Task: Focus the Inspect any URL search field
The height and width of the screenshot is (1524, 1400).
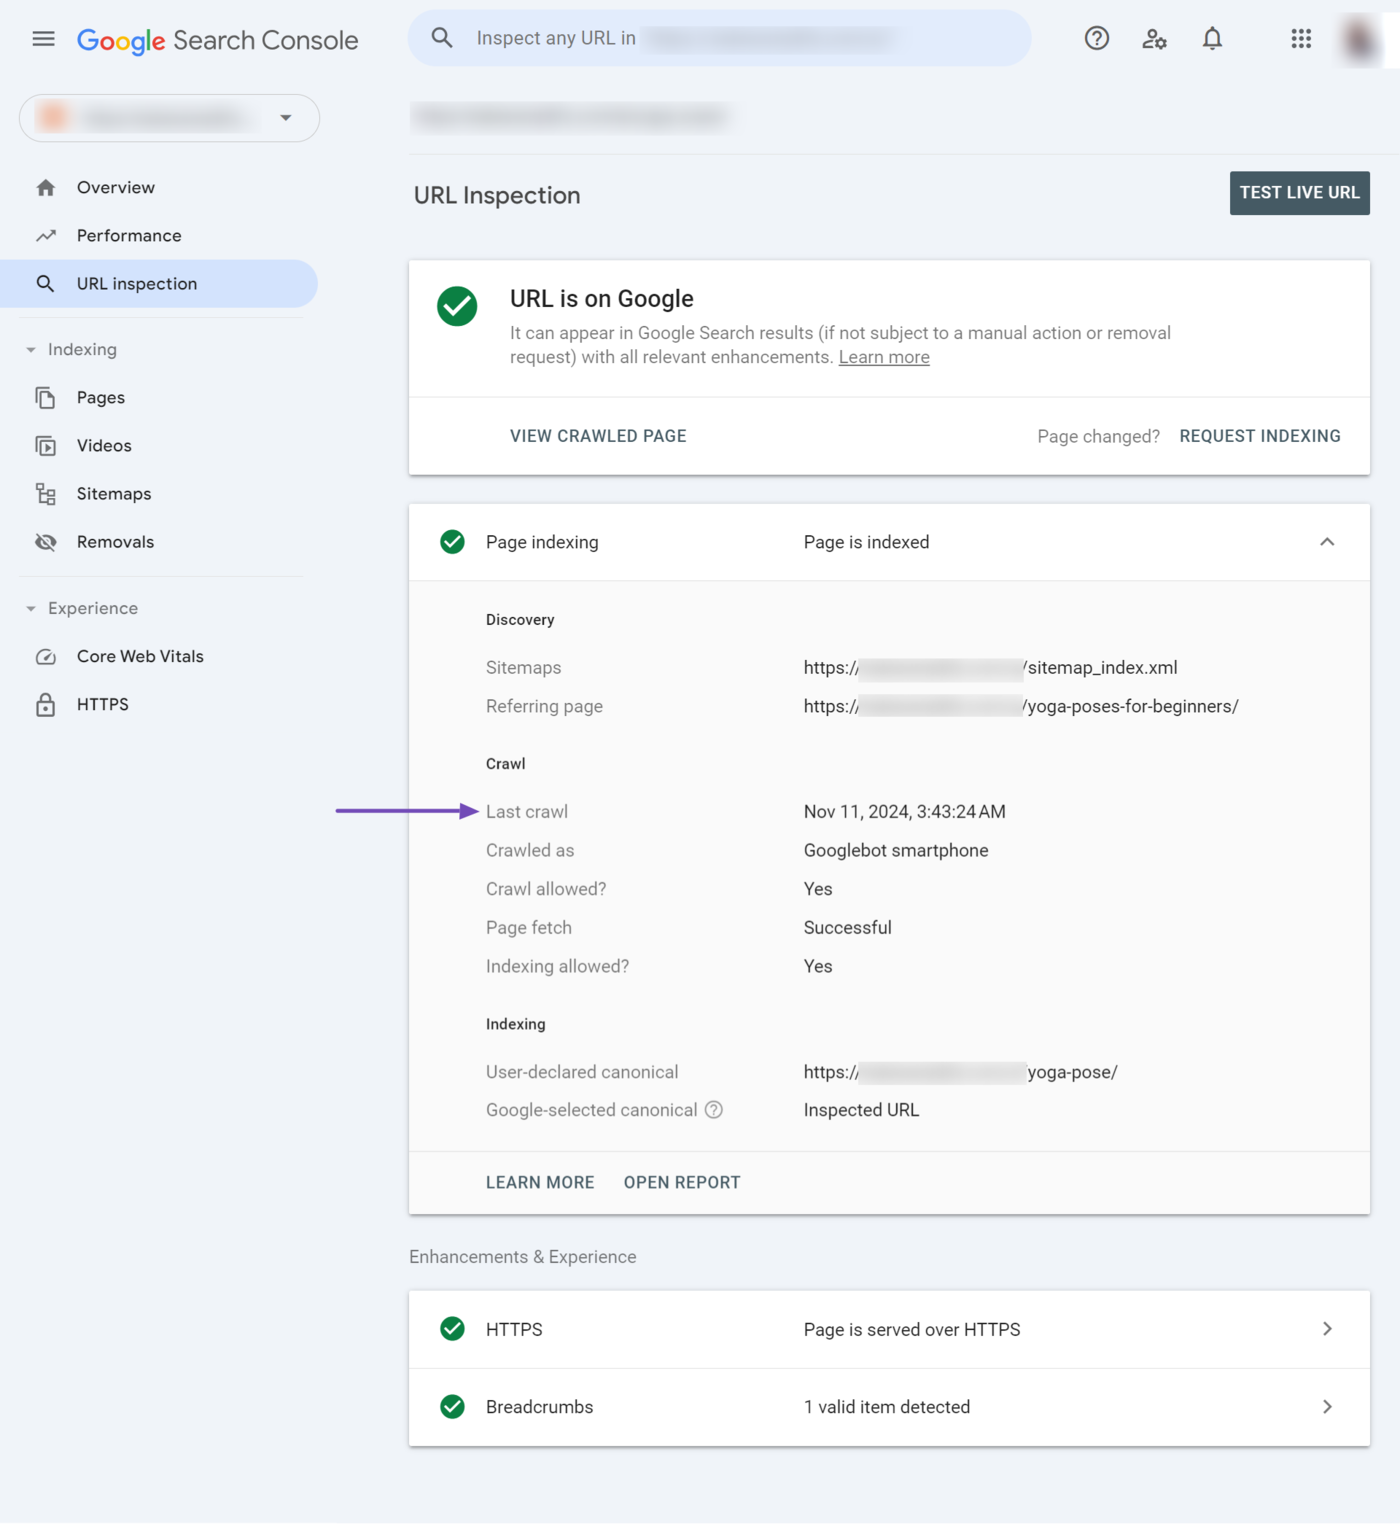Action: [x=720, y=39]
